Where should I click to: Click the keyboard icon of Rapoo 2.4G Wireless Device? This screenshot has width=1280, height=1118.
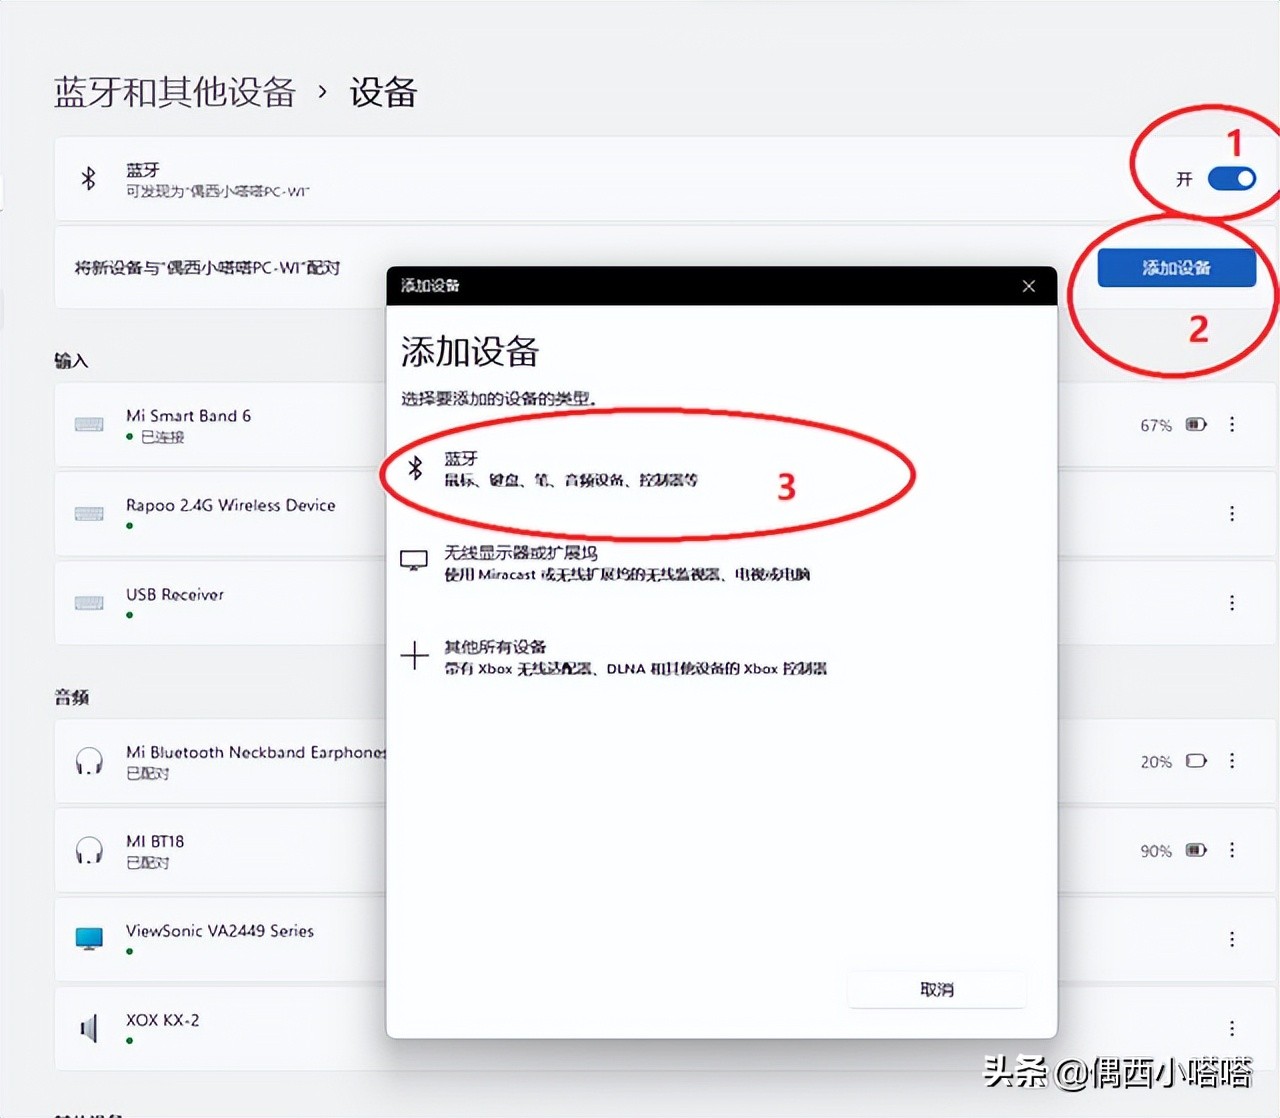pos(88,513)
